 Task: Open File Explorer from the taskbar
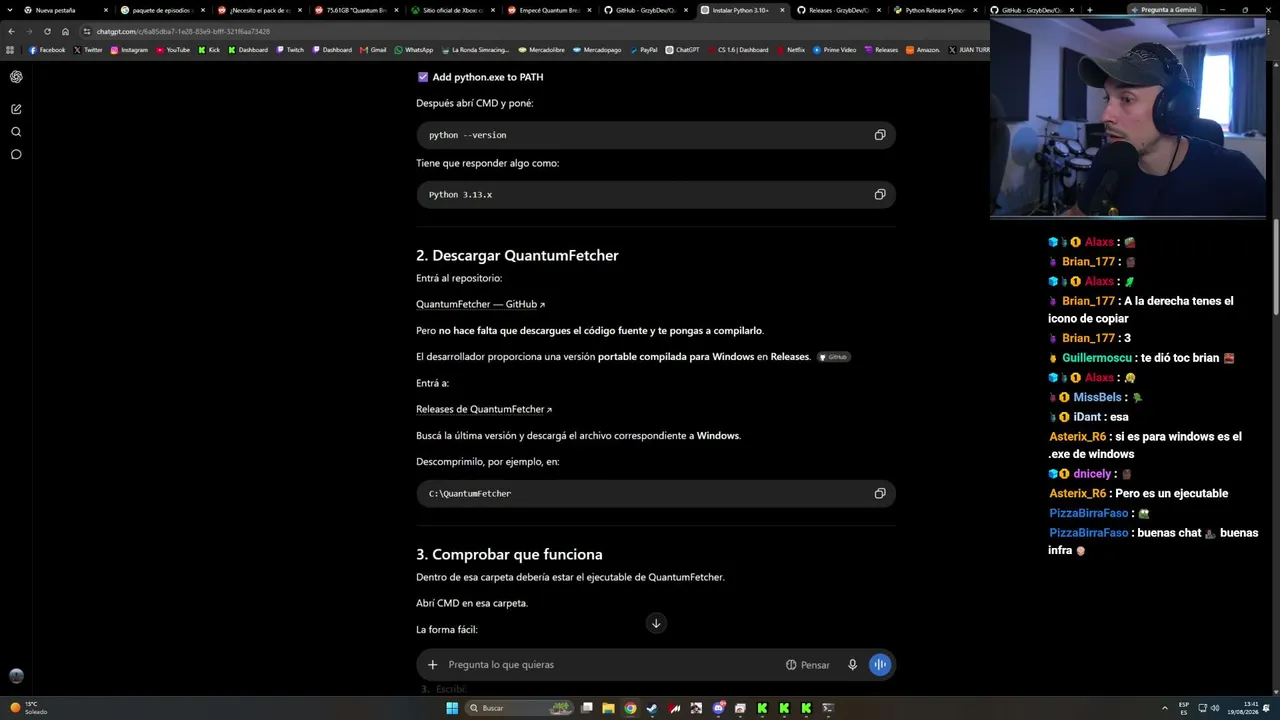point(608,708)
